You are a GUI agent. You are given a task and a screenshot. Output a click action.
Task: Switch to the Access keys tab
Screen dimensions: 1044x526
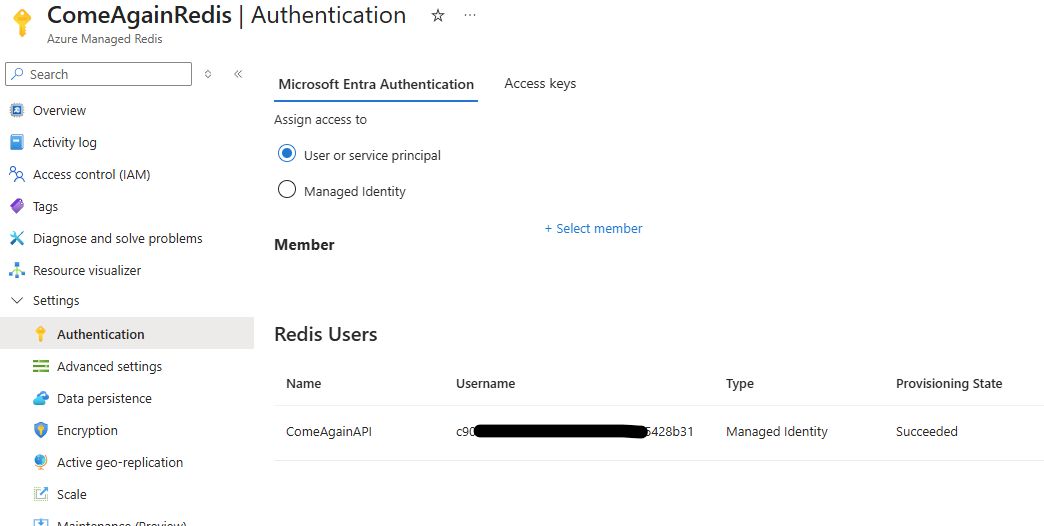click(540, 83)
